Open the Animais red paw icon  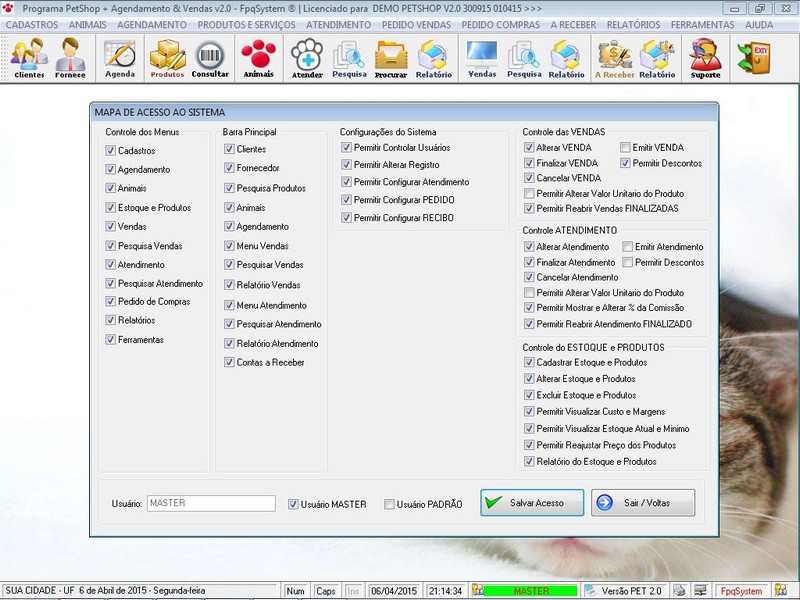click(259, 58)
